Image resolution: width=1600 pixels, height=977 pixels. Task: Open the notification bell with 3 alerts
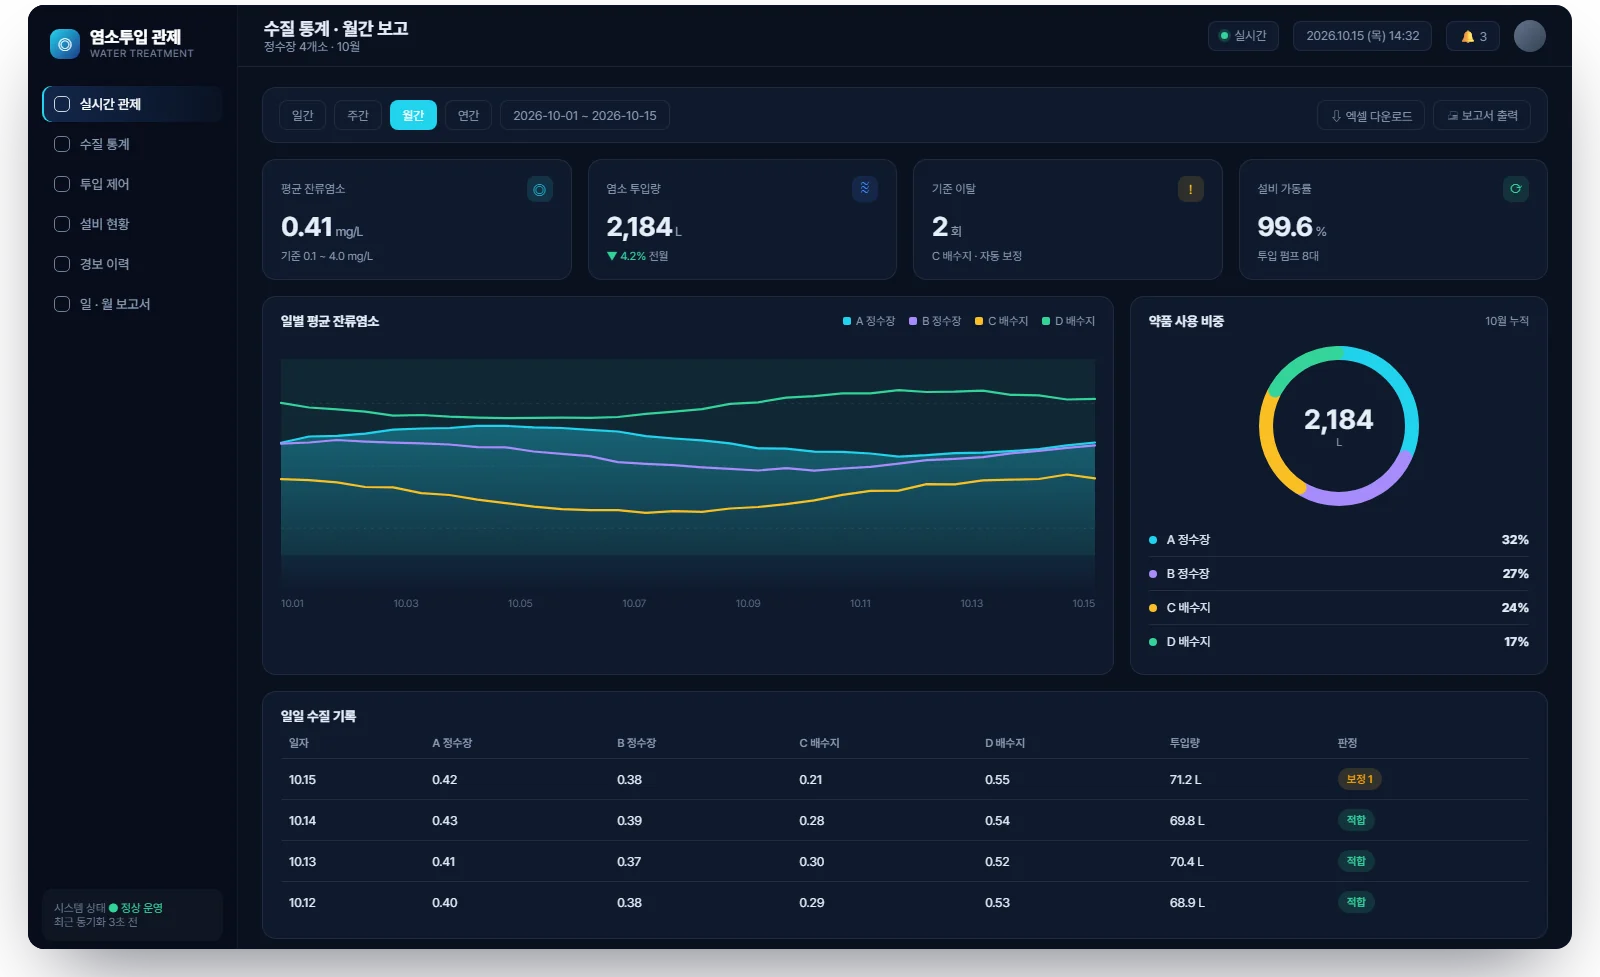[x=1473, y=36]
